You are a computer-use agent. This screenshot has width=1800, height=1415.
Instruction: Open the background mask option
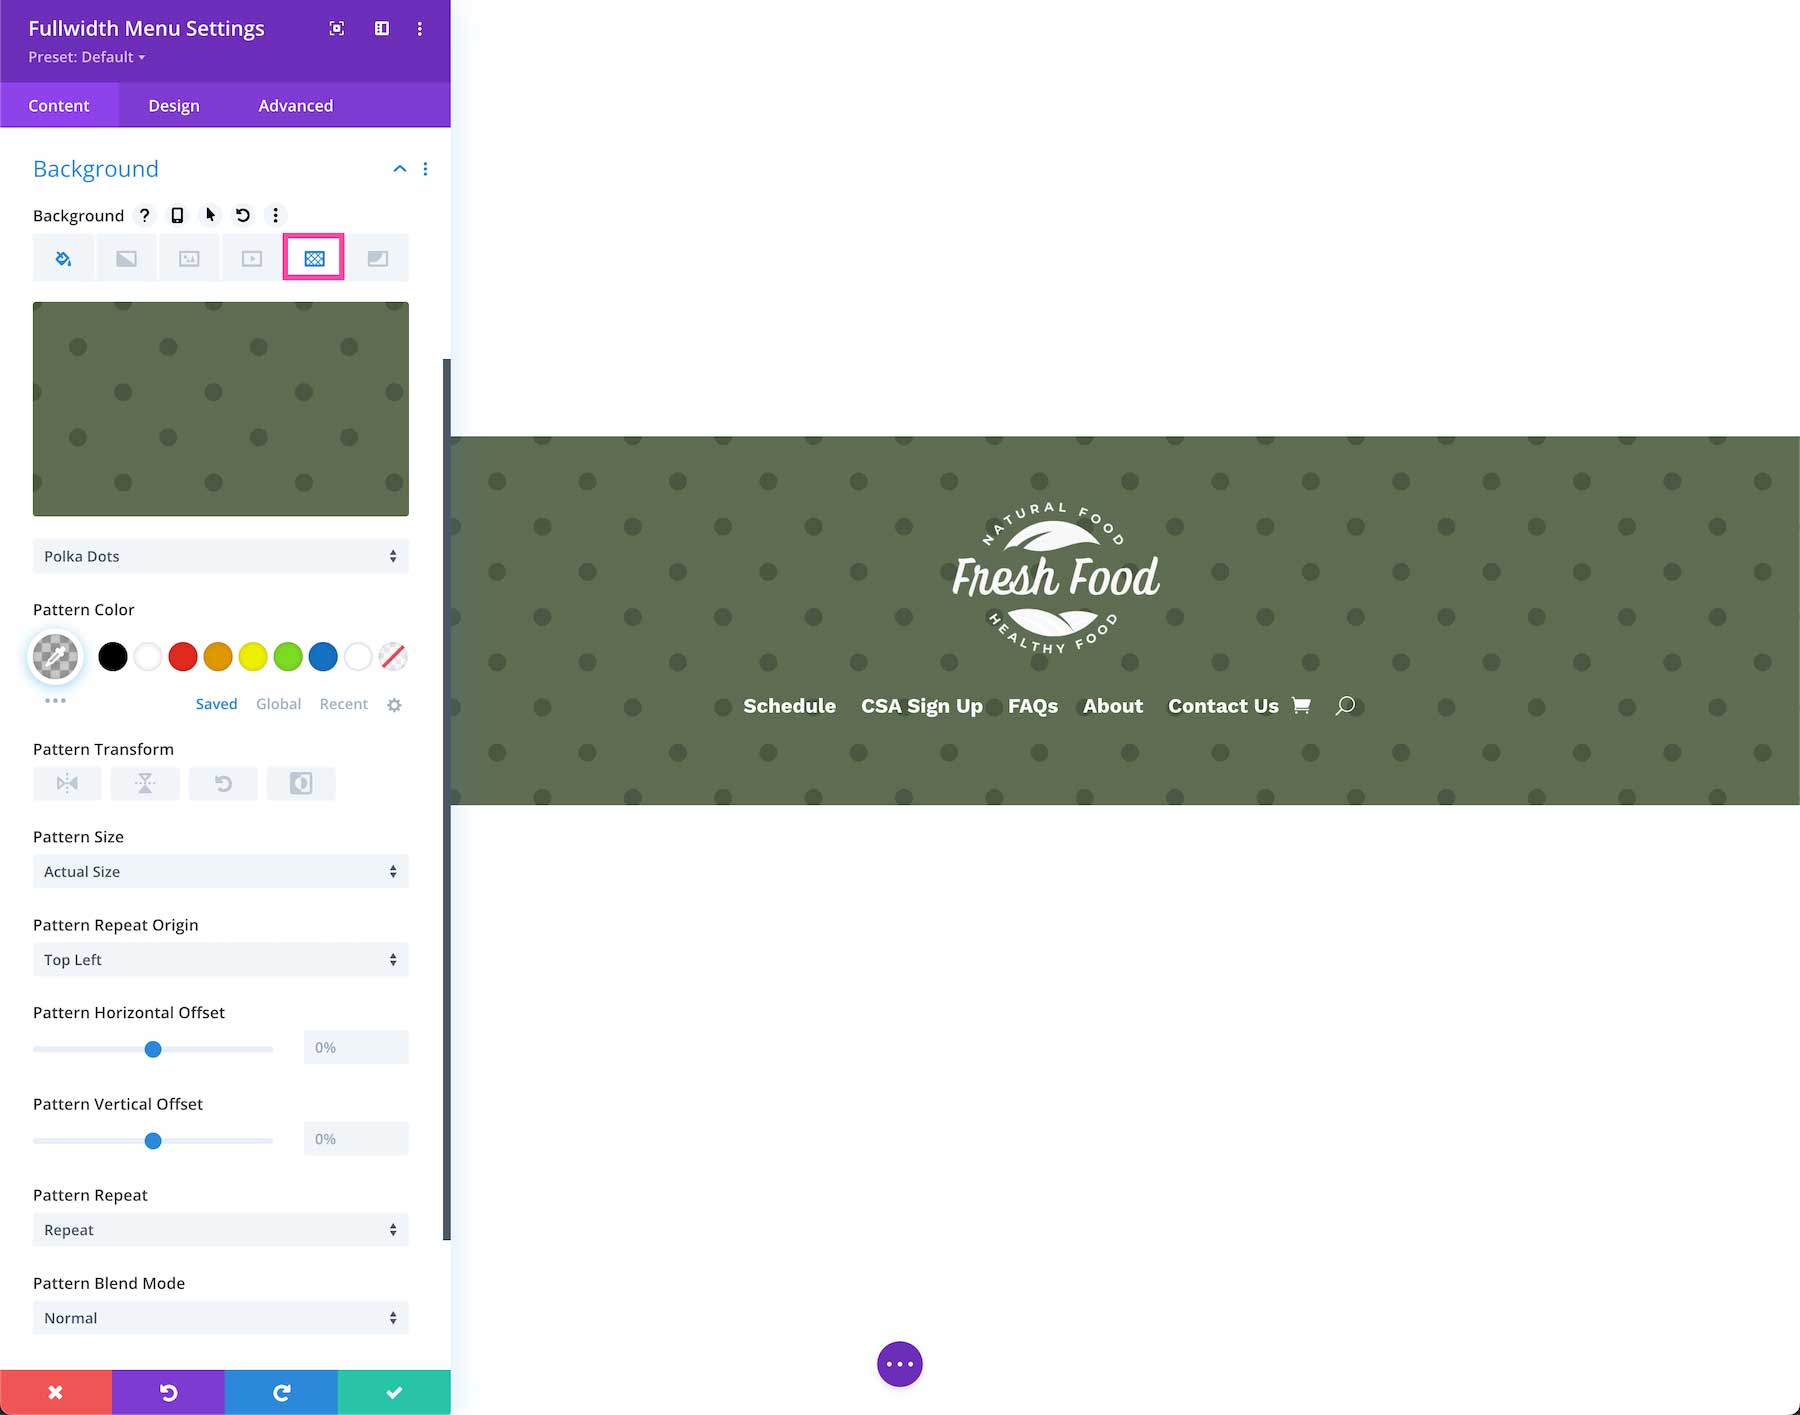(377, 257)
